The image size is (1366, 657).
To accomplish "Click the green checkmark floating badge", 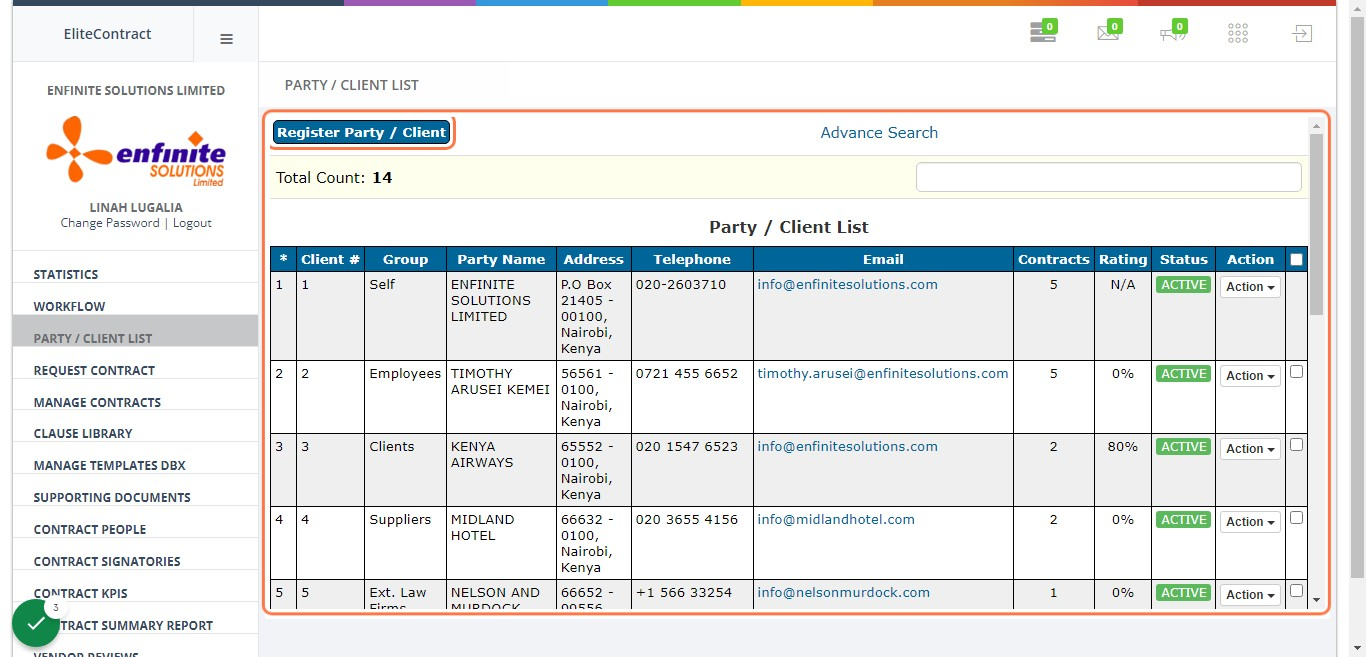I will click(x=36, y=623).
